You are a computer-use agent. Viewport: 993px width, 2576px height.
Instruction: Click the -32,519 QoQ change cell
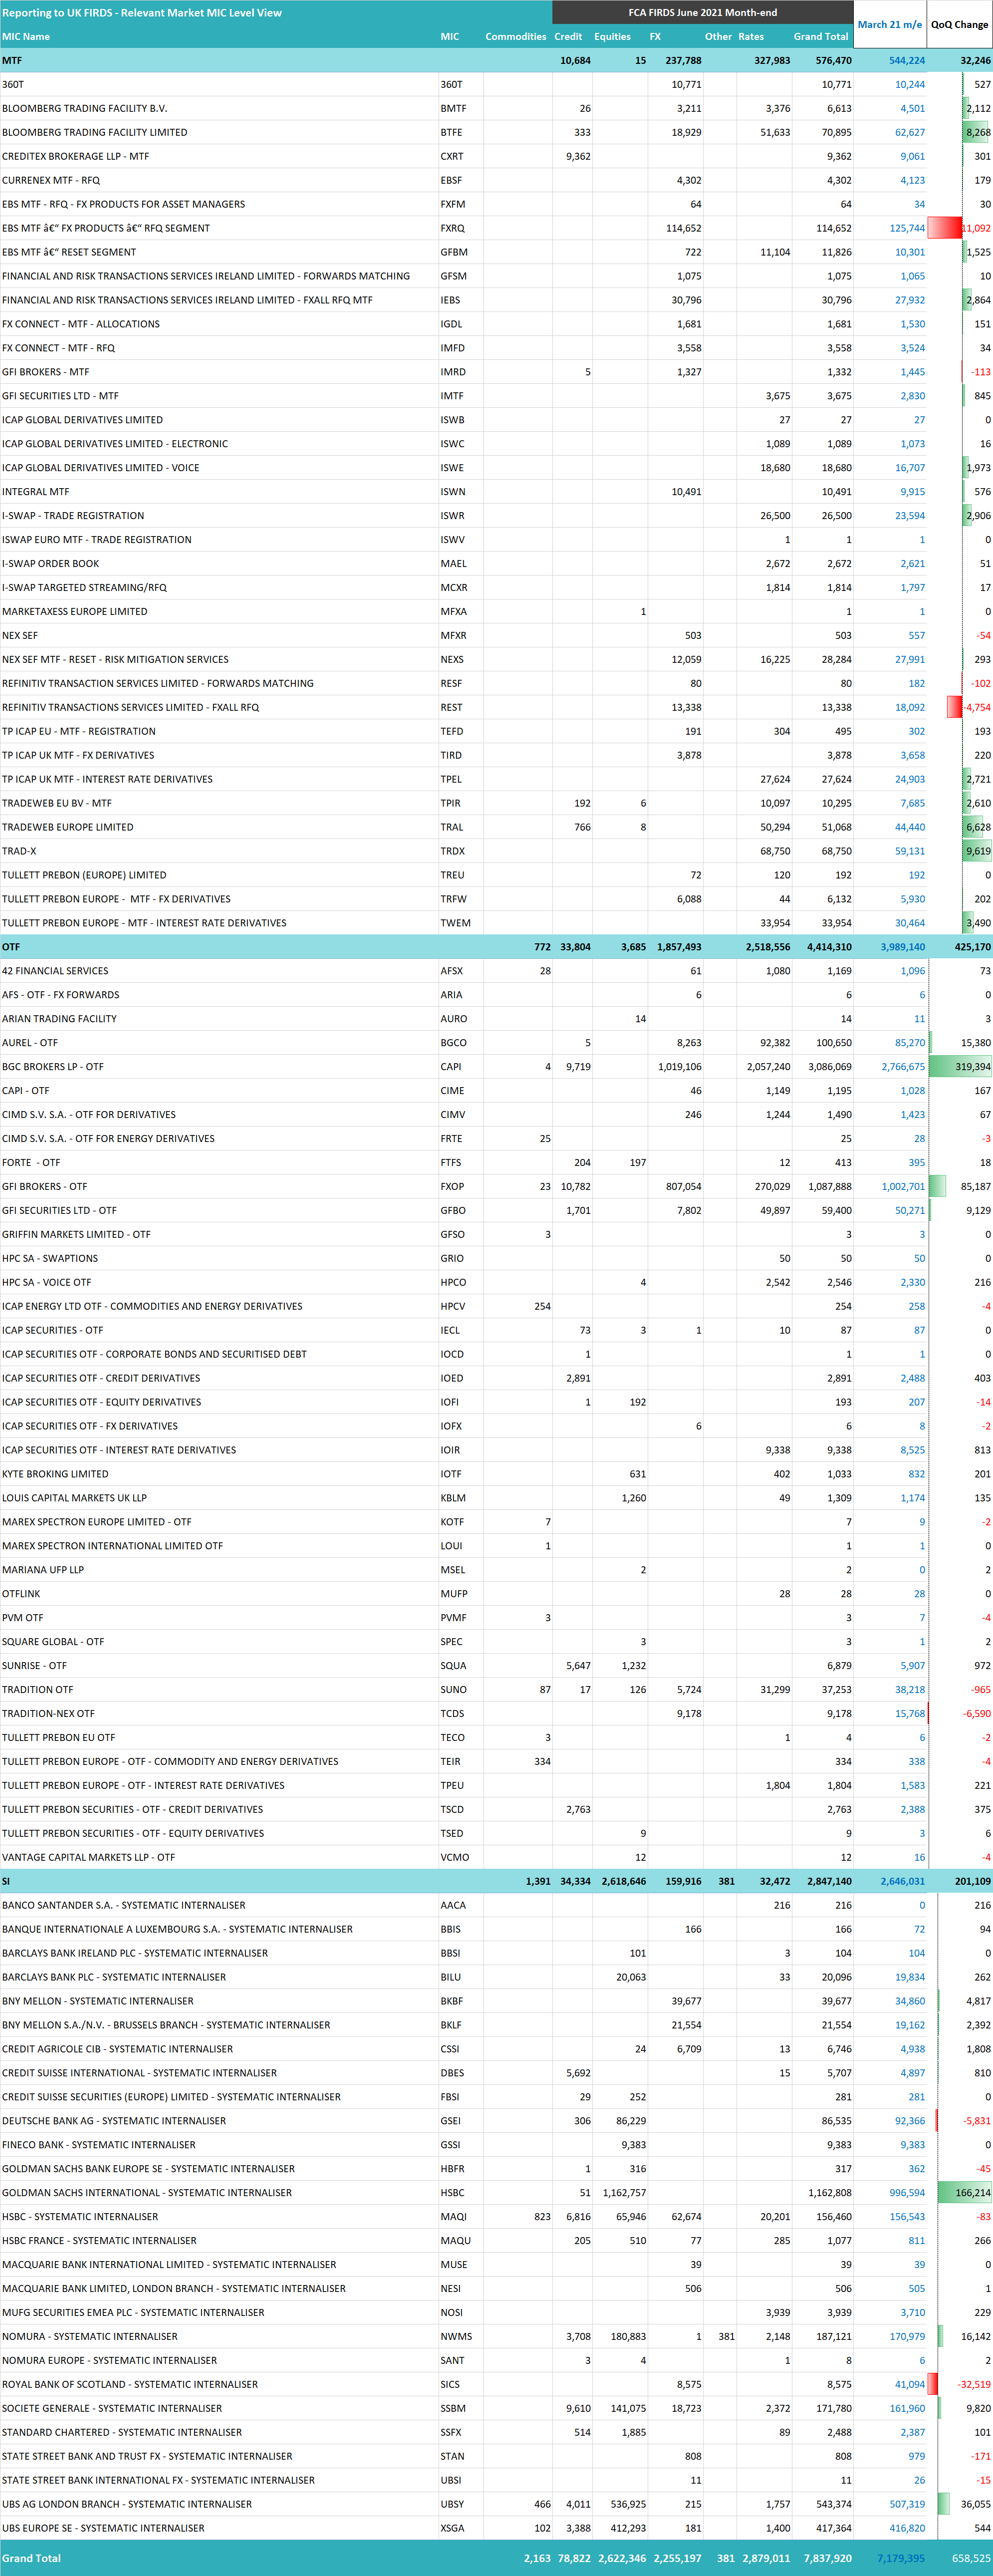tap(960, 2384)
